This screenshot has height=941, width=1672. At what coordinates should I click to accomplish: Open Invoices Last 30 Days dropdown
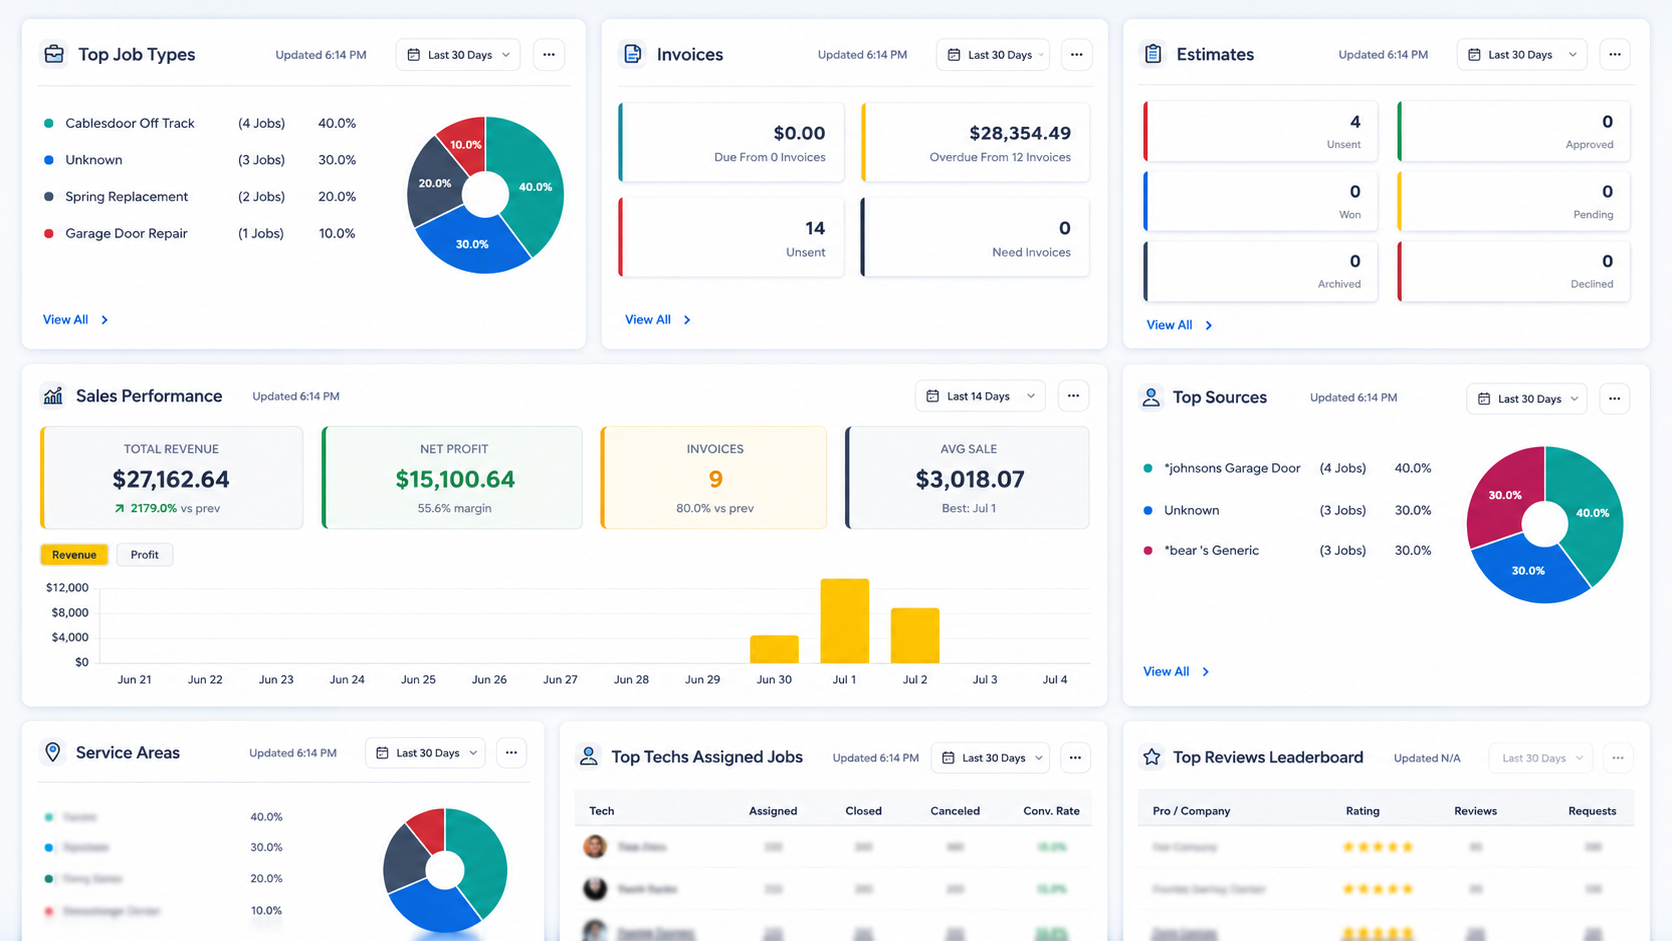tap(994, 55)
